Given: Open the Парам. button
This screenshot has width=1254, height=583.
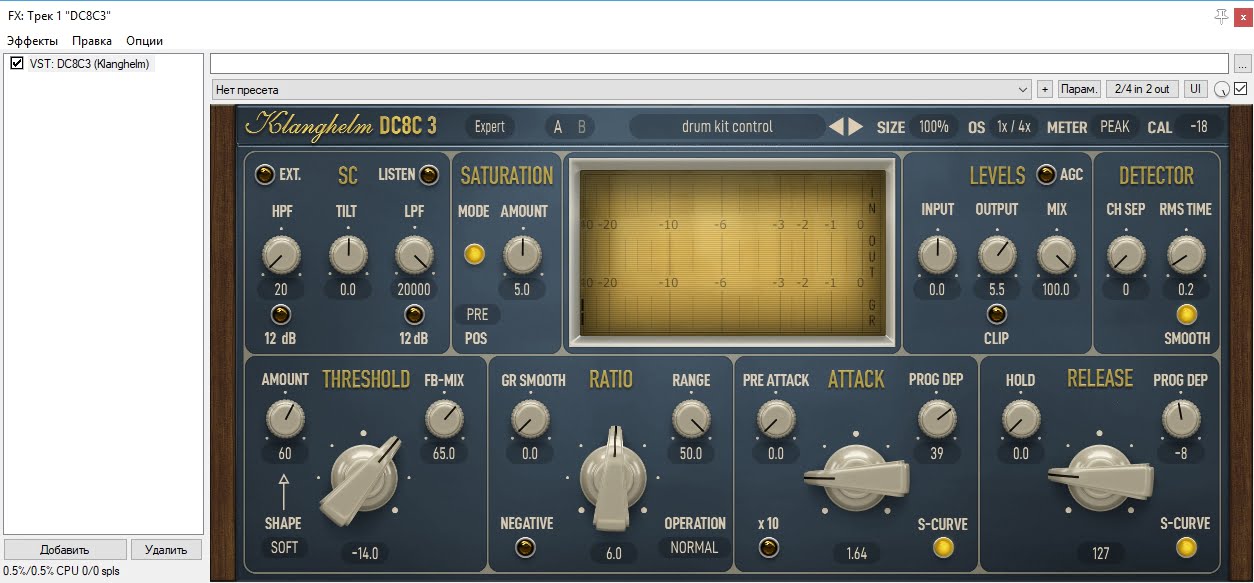Looking at the screenshot, I should (x=1079, y=89).
